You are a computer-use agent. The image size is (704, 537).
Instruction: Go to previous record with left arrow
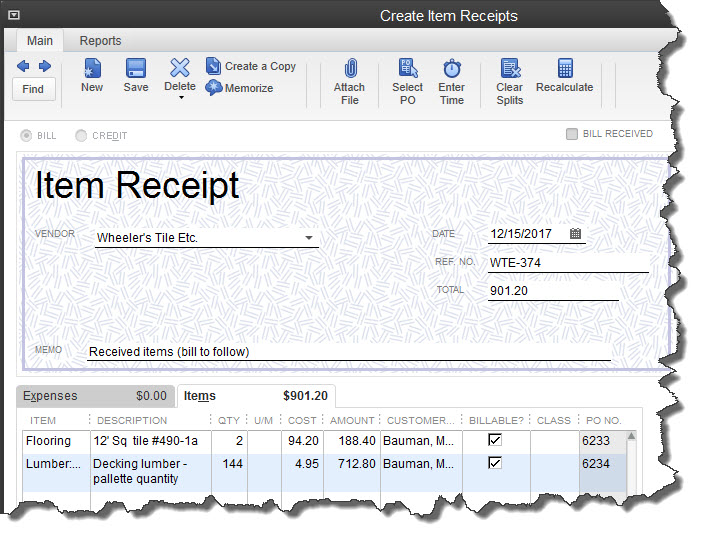(x=23, y=66)
